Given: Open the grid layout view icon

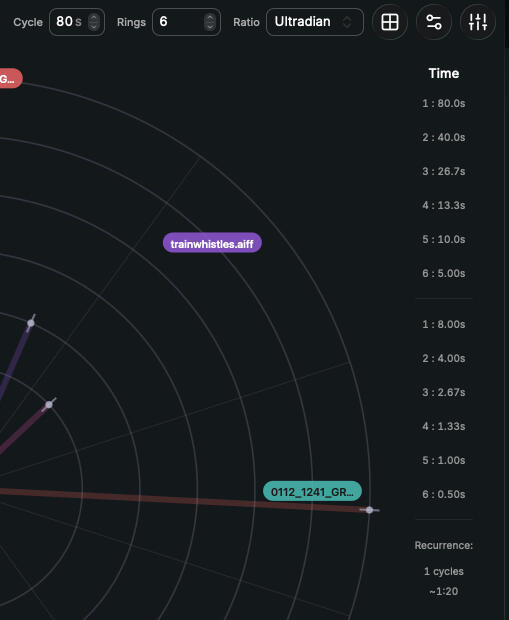Looking at the screenshot, I should coord(390,22).
